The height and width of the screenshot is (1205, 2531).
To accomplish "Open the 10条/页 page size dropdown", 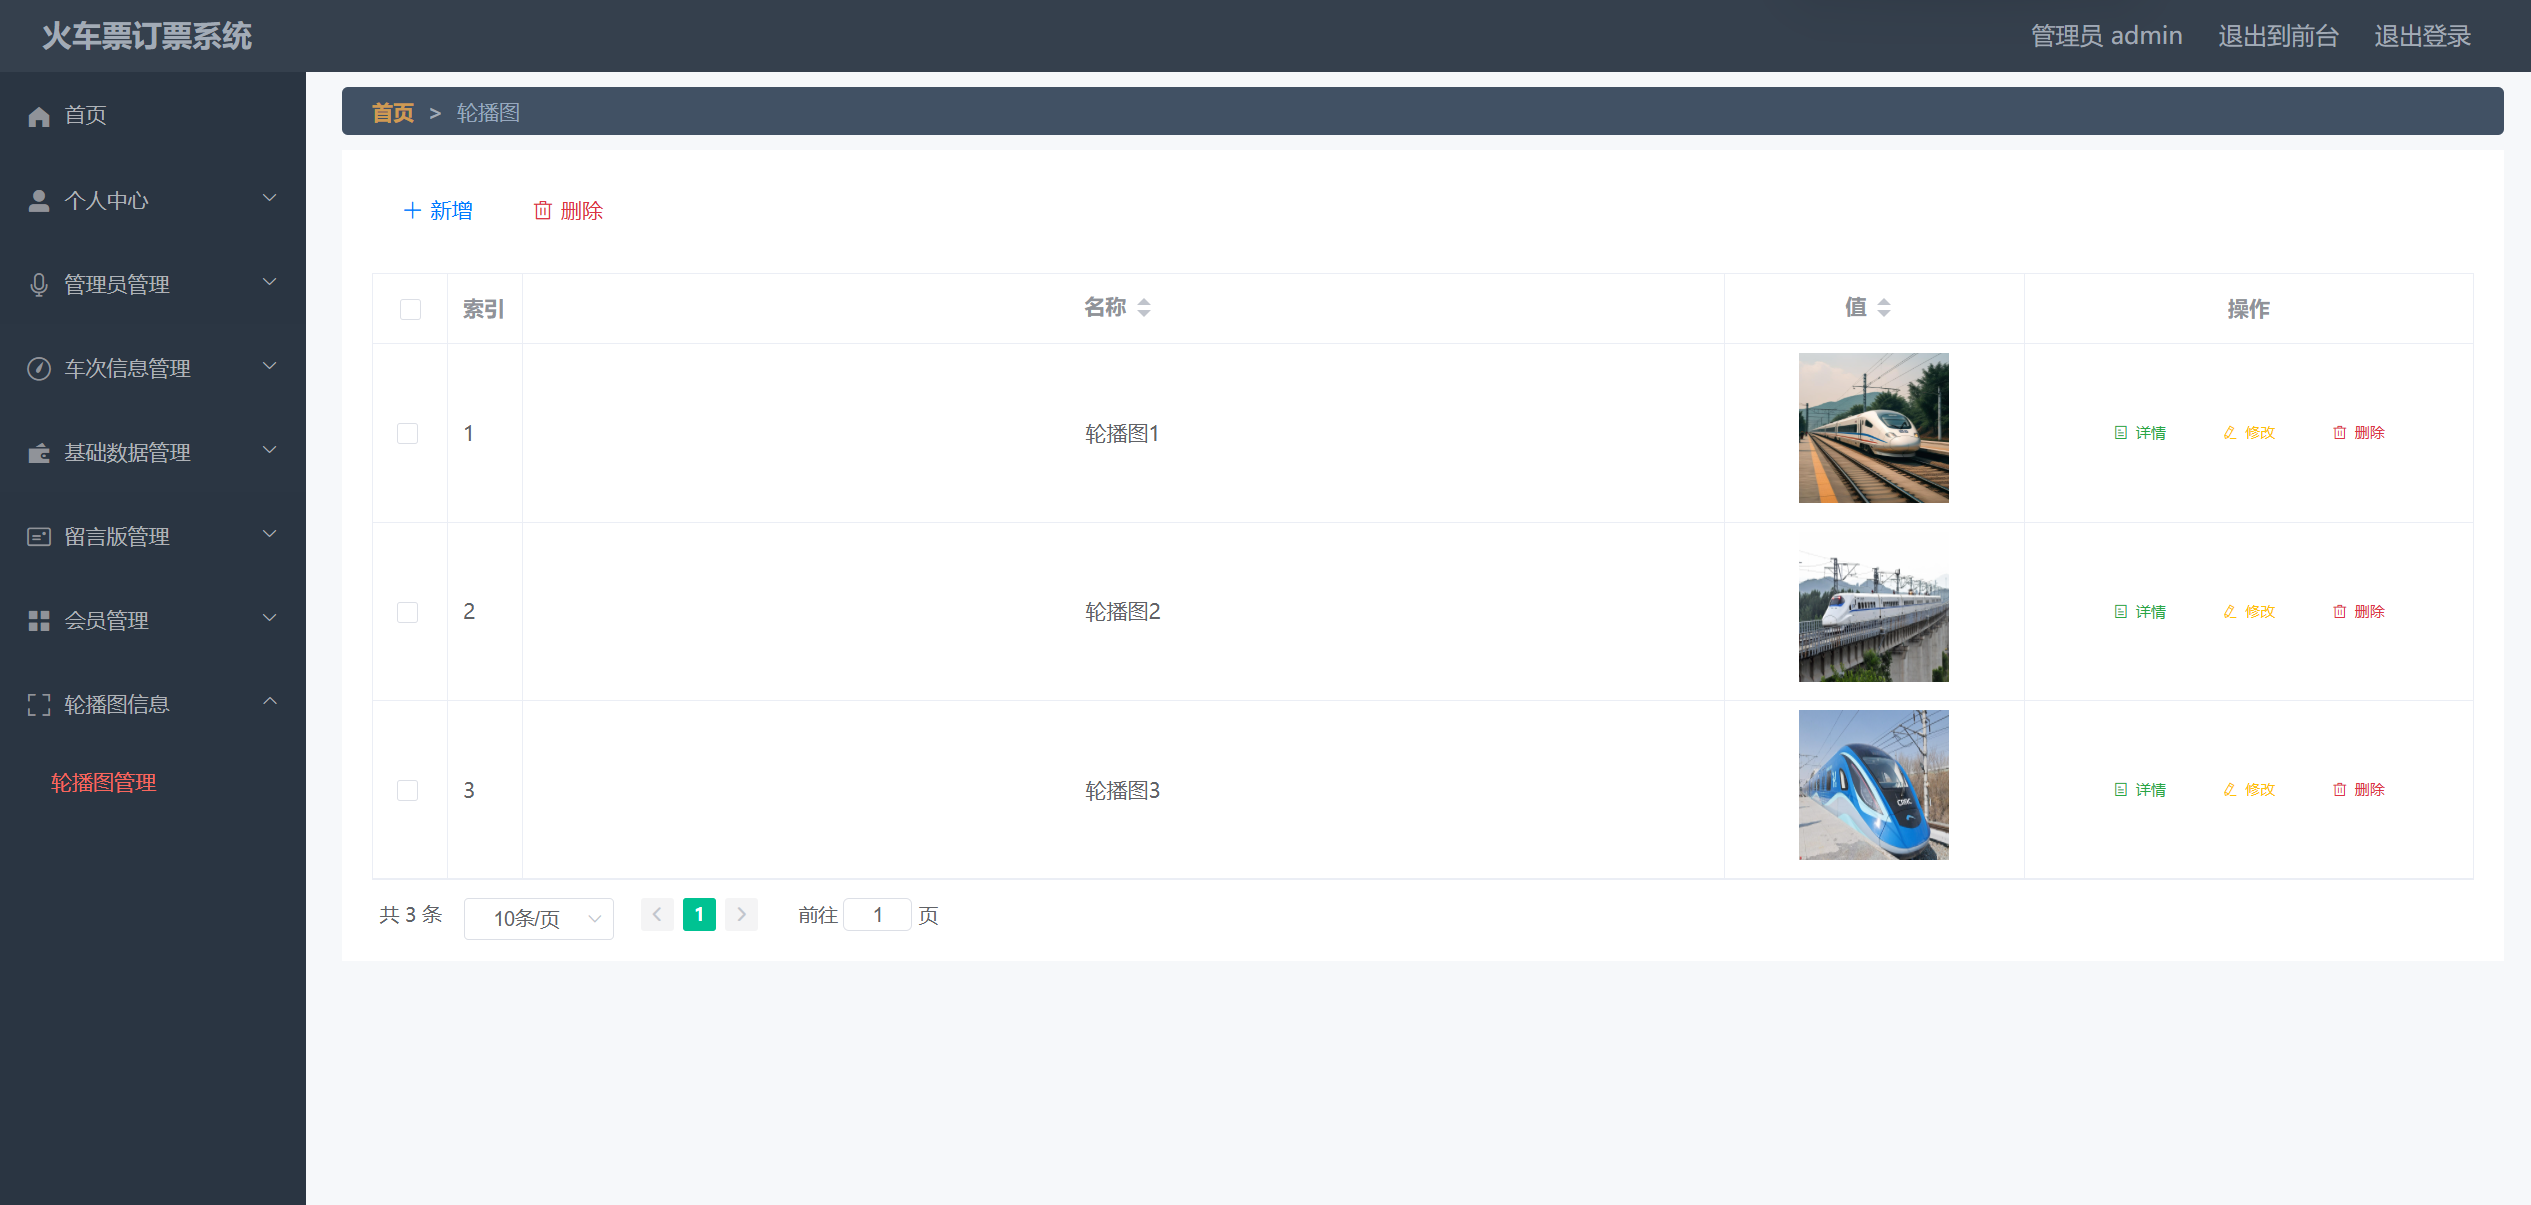I will click(538, 918).
